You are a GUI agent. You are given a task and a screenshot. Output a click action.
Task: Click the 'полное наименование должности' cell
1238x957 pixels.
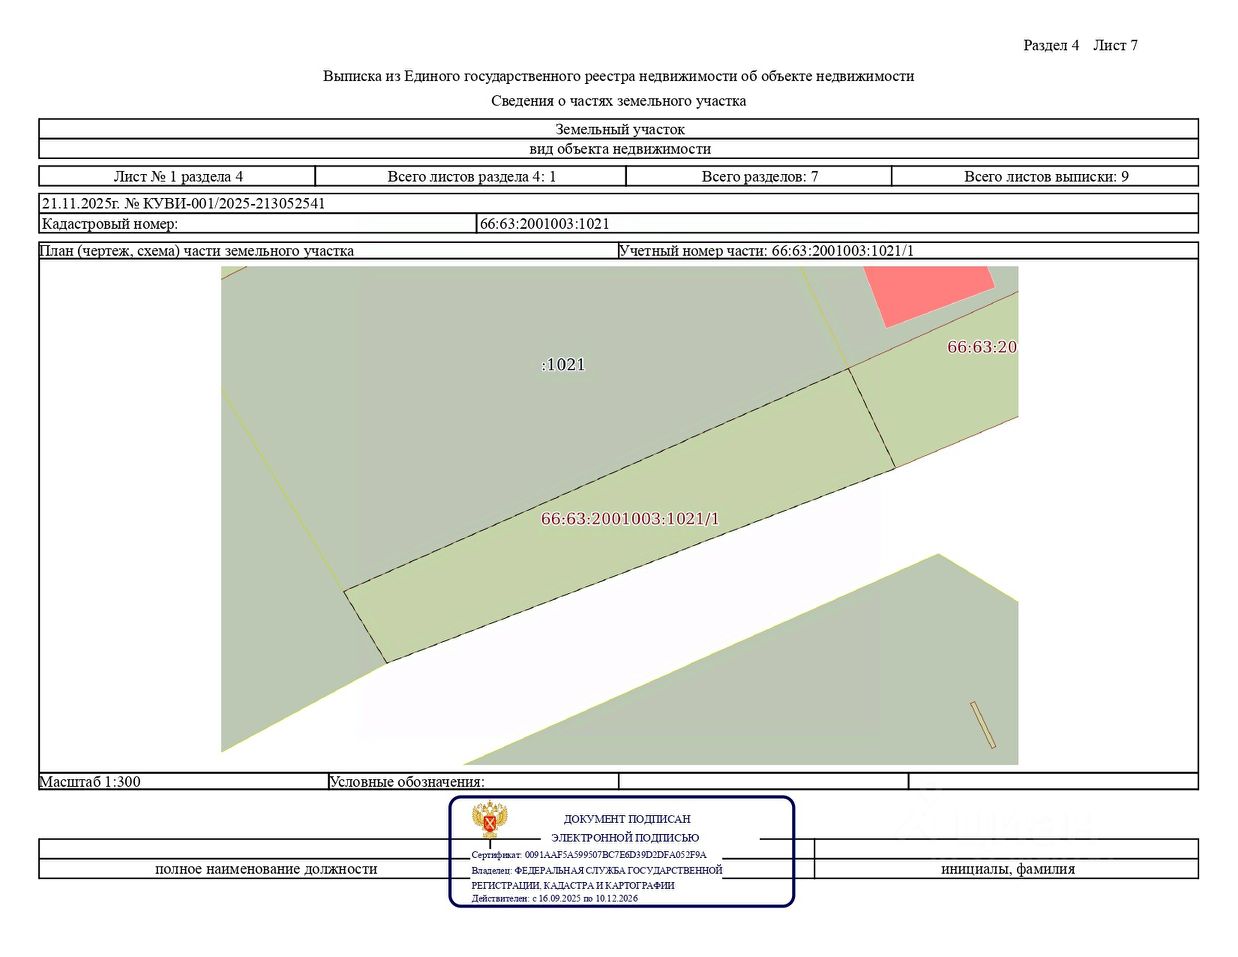pos(266,869)
